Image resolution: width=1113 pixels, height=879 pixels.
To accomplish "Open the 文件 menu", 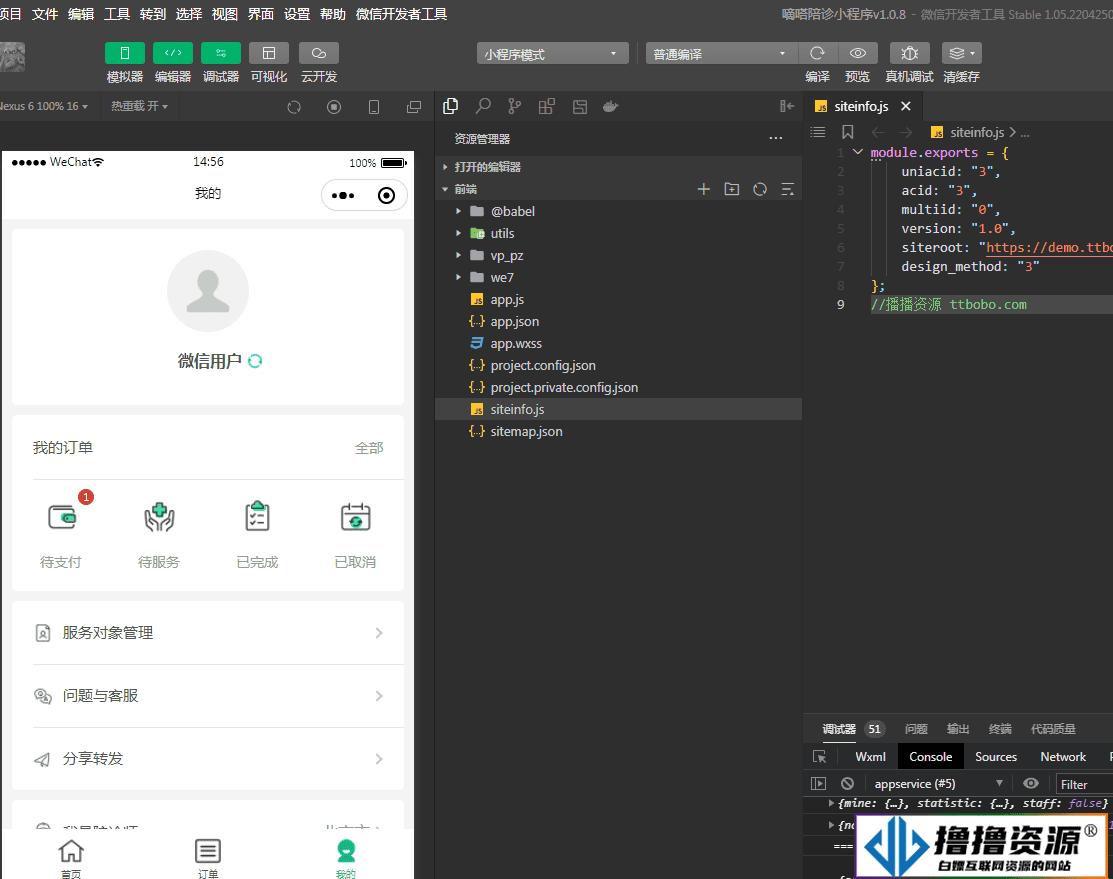I will (x=45, y=13).
